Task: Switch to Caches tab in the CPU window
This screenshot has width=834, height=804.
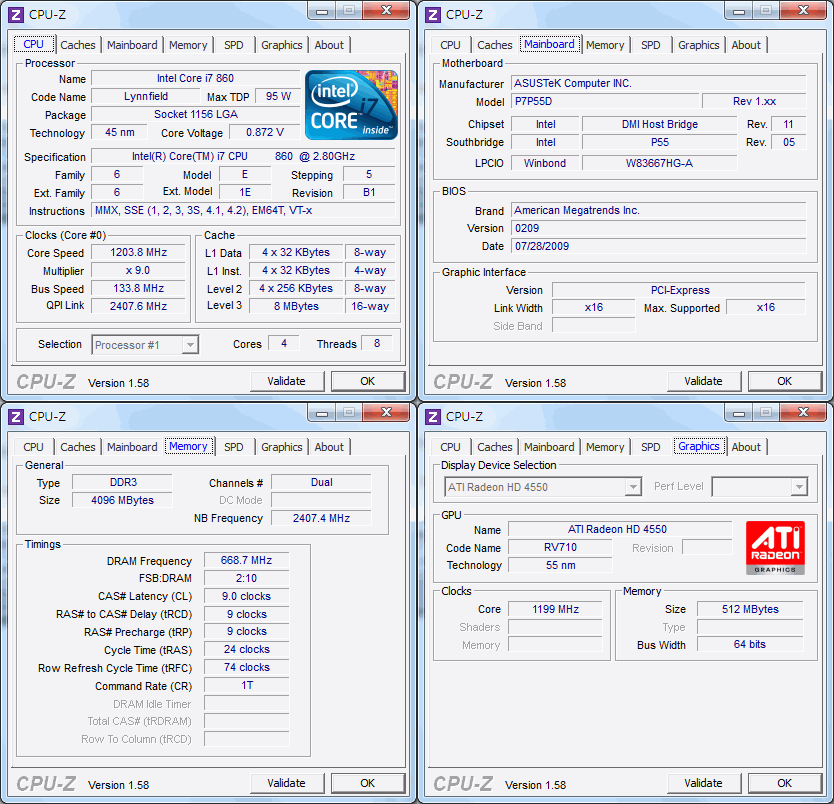Action: click(x=78, y=45)
